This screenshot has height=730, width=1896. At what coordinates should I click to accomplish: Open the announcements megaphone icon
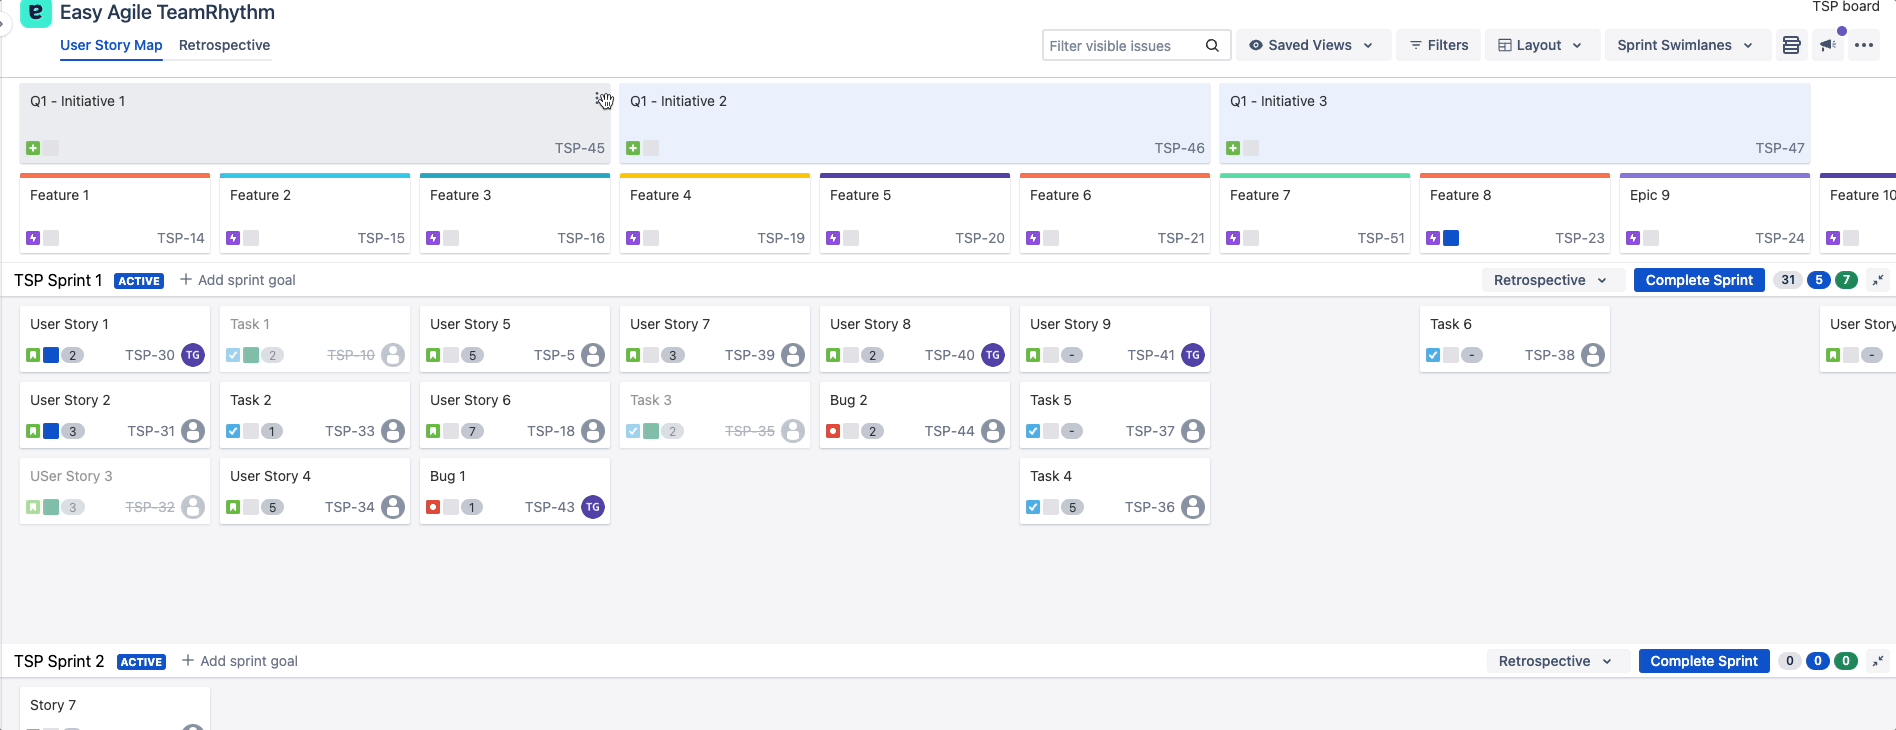point(1828,45)
